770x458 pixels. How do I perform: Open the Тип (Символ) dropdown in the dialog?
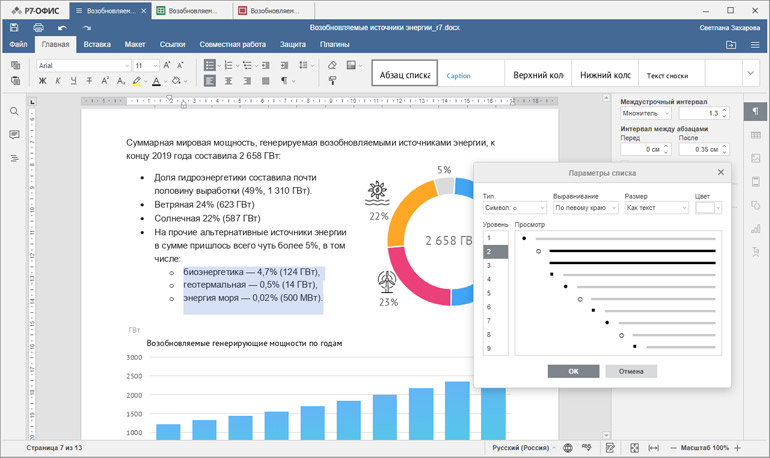[x=513, y=208]
